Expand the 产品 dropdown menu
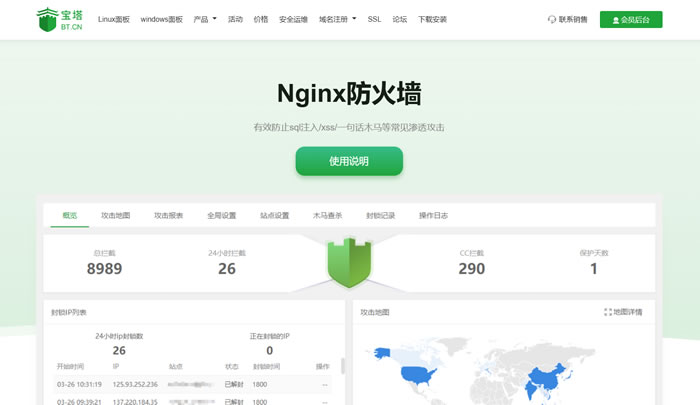Screen dimensions: 700x405 coord(204,19)
